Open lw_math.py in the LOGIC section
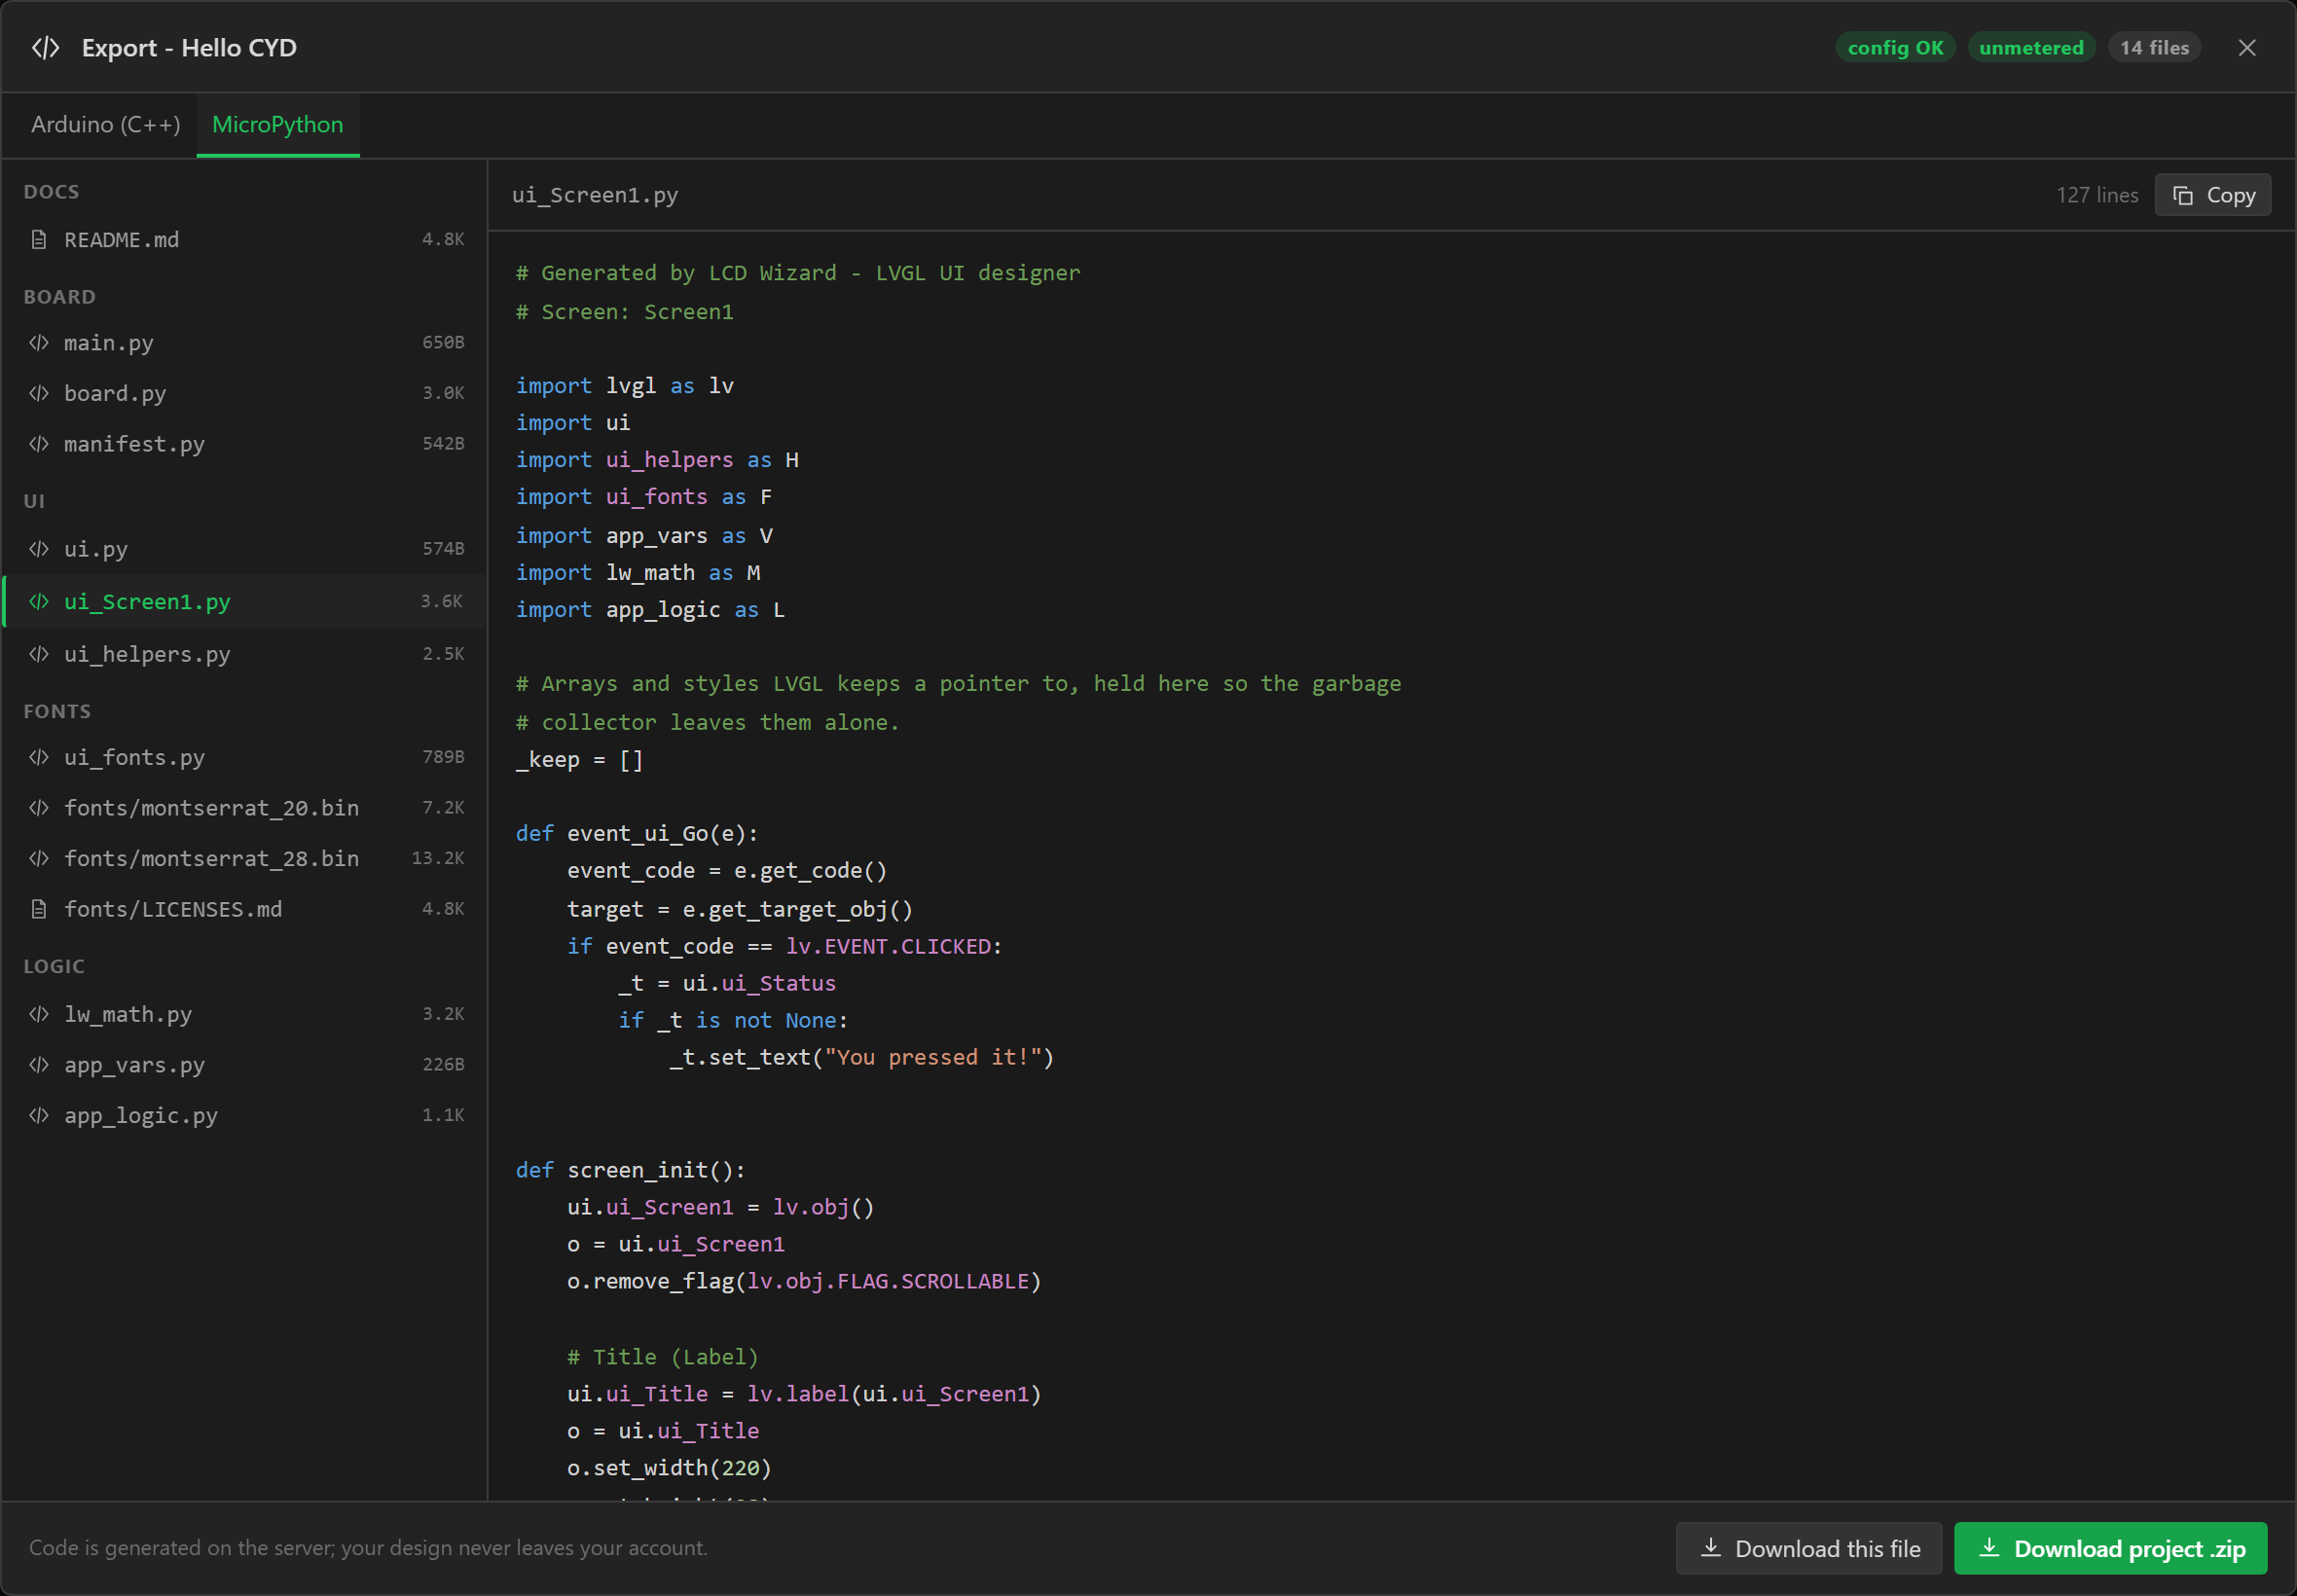 click(x=245, y=1014)
